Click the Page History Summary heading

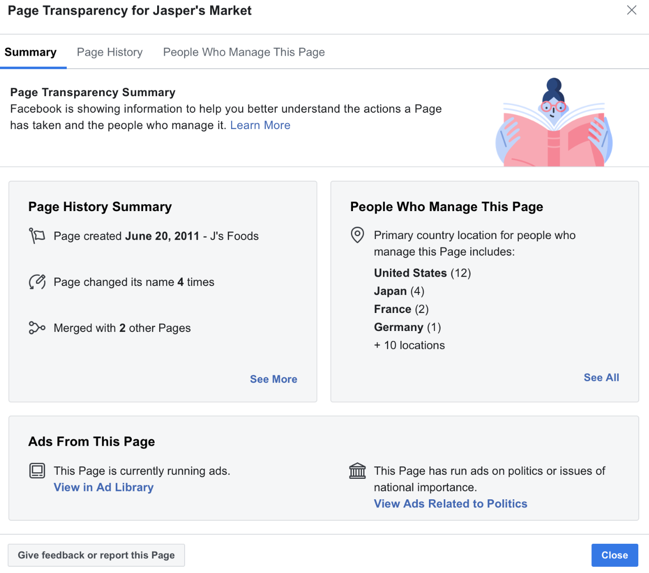[100, 207]
